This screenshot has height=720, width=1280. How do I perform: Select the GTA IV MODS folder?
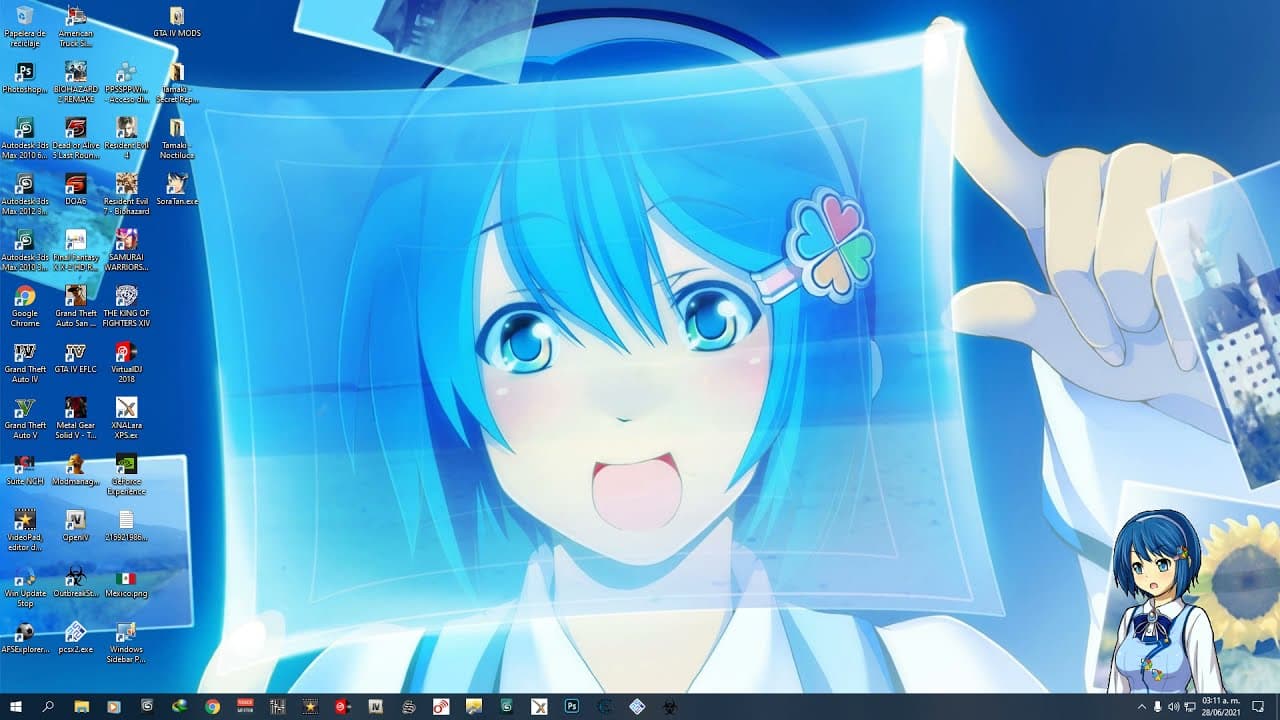177,22
